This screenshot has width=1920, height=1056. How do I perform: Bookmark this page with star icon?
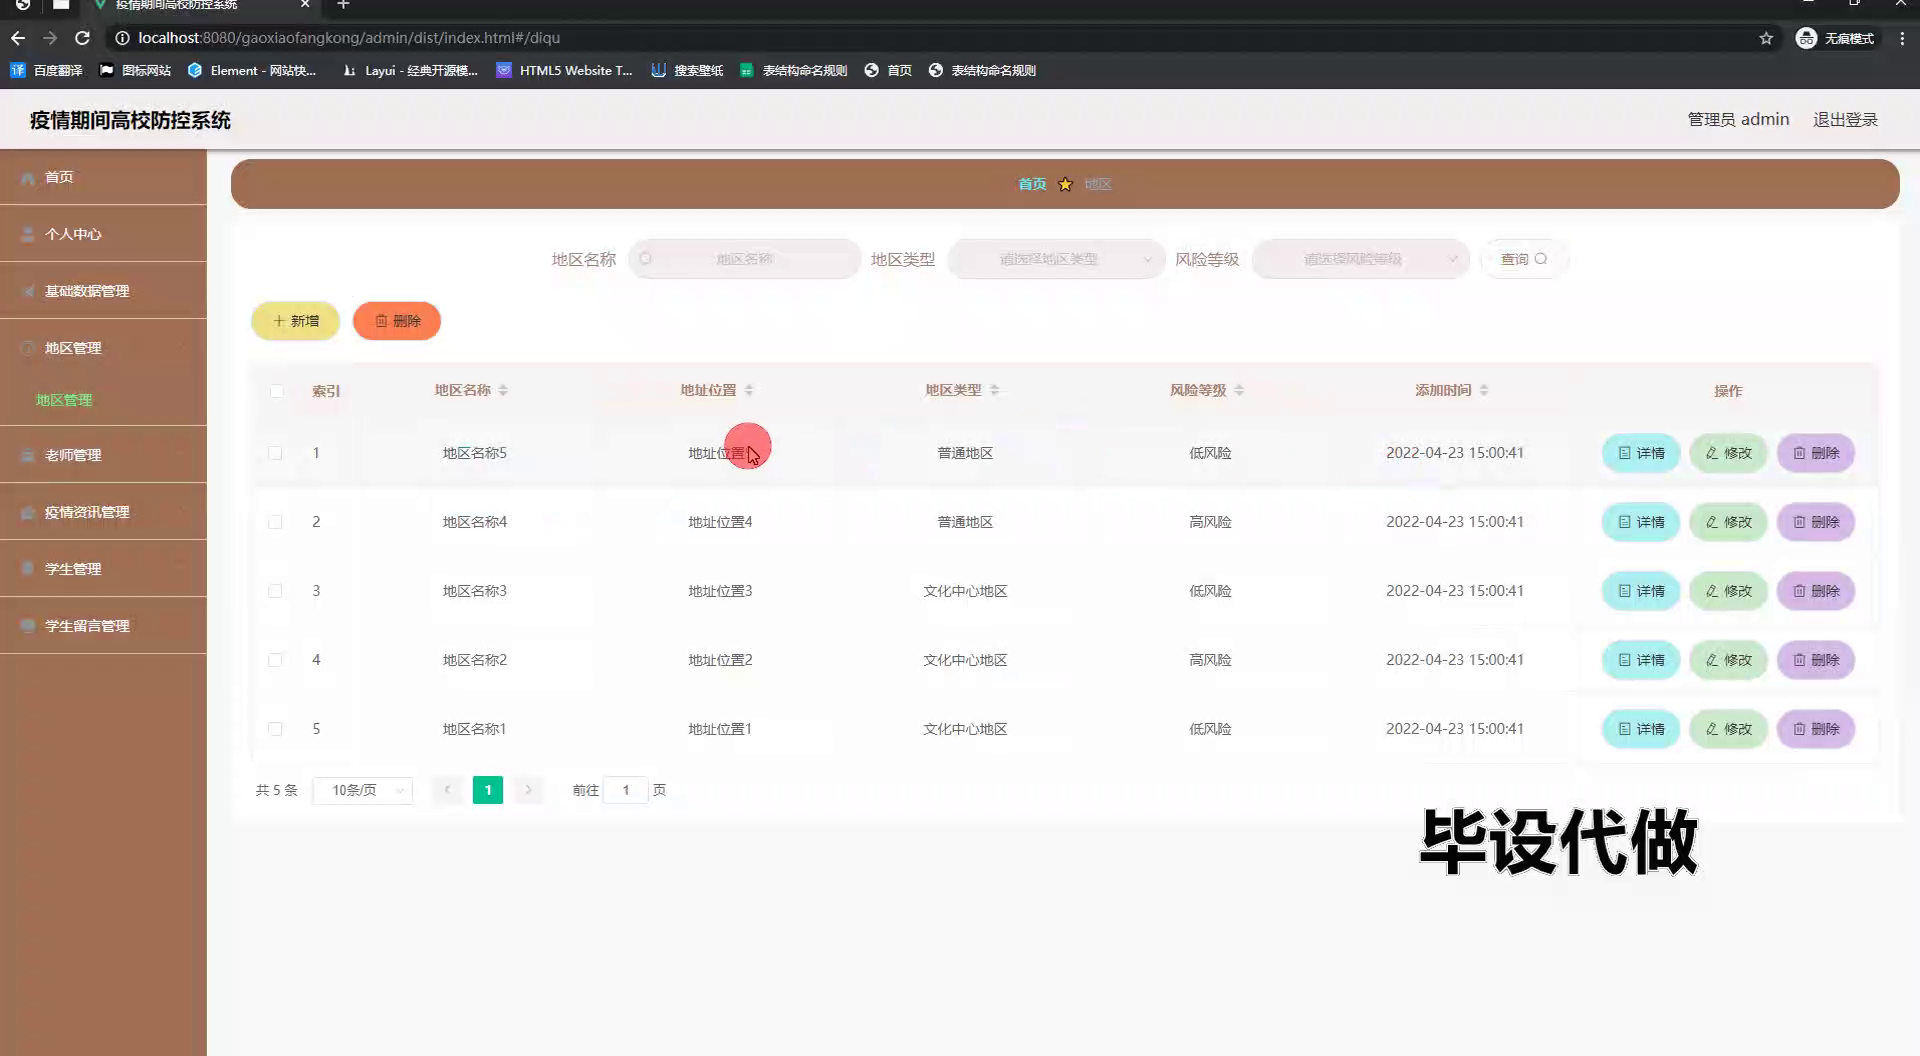1766,38
